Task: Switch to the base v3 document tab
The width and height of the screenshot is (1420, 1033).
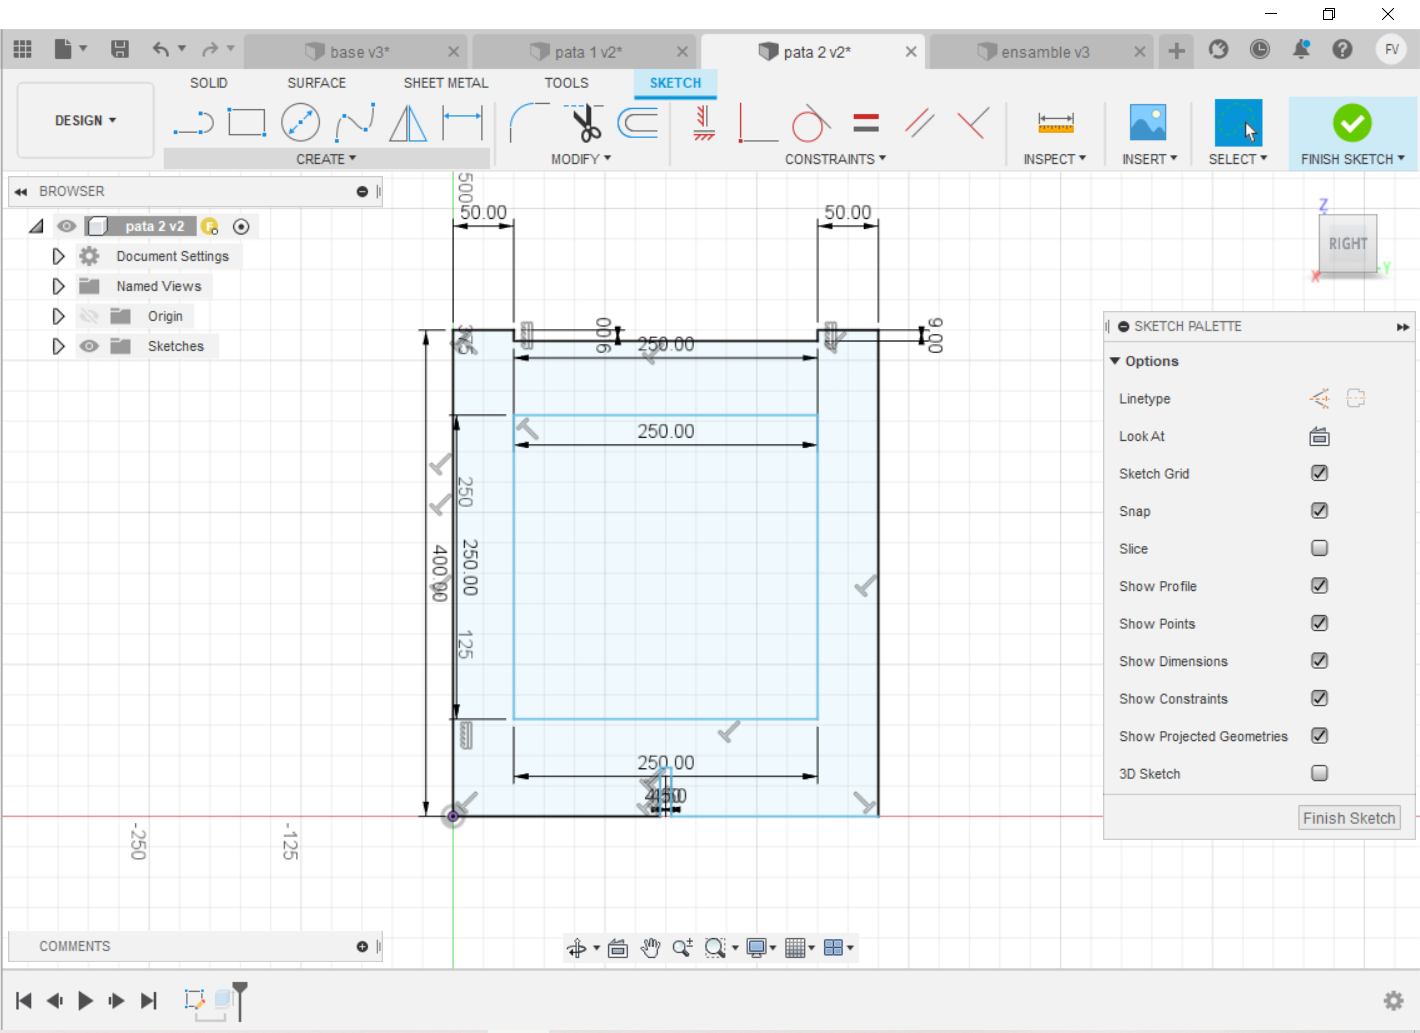Action: [359, 52]
